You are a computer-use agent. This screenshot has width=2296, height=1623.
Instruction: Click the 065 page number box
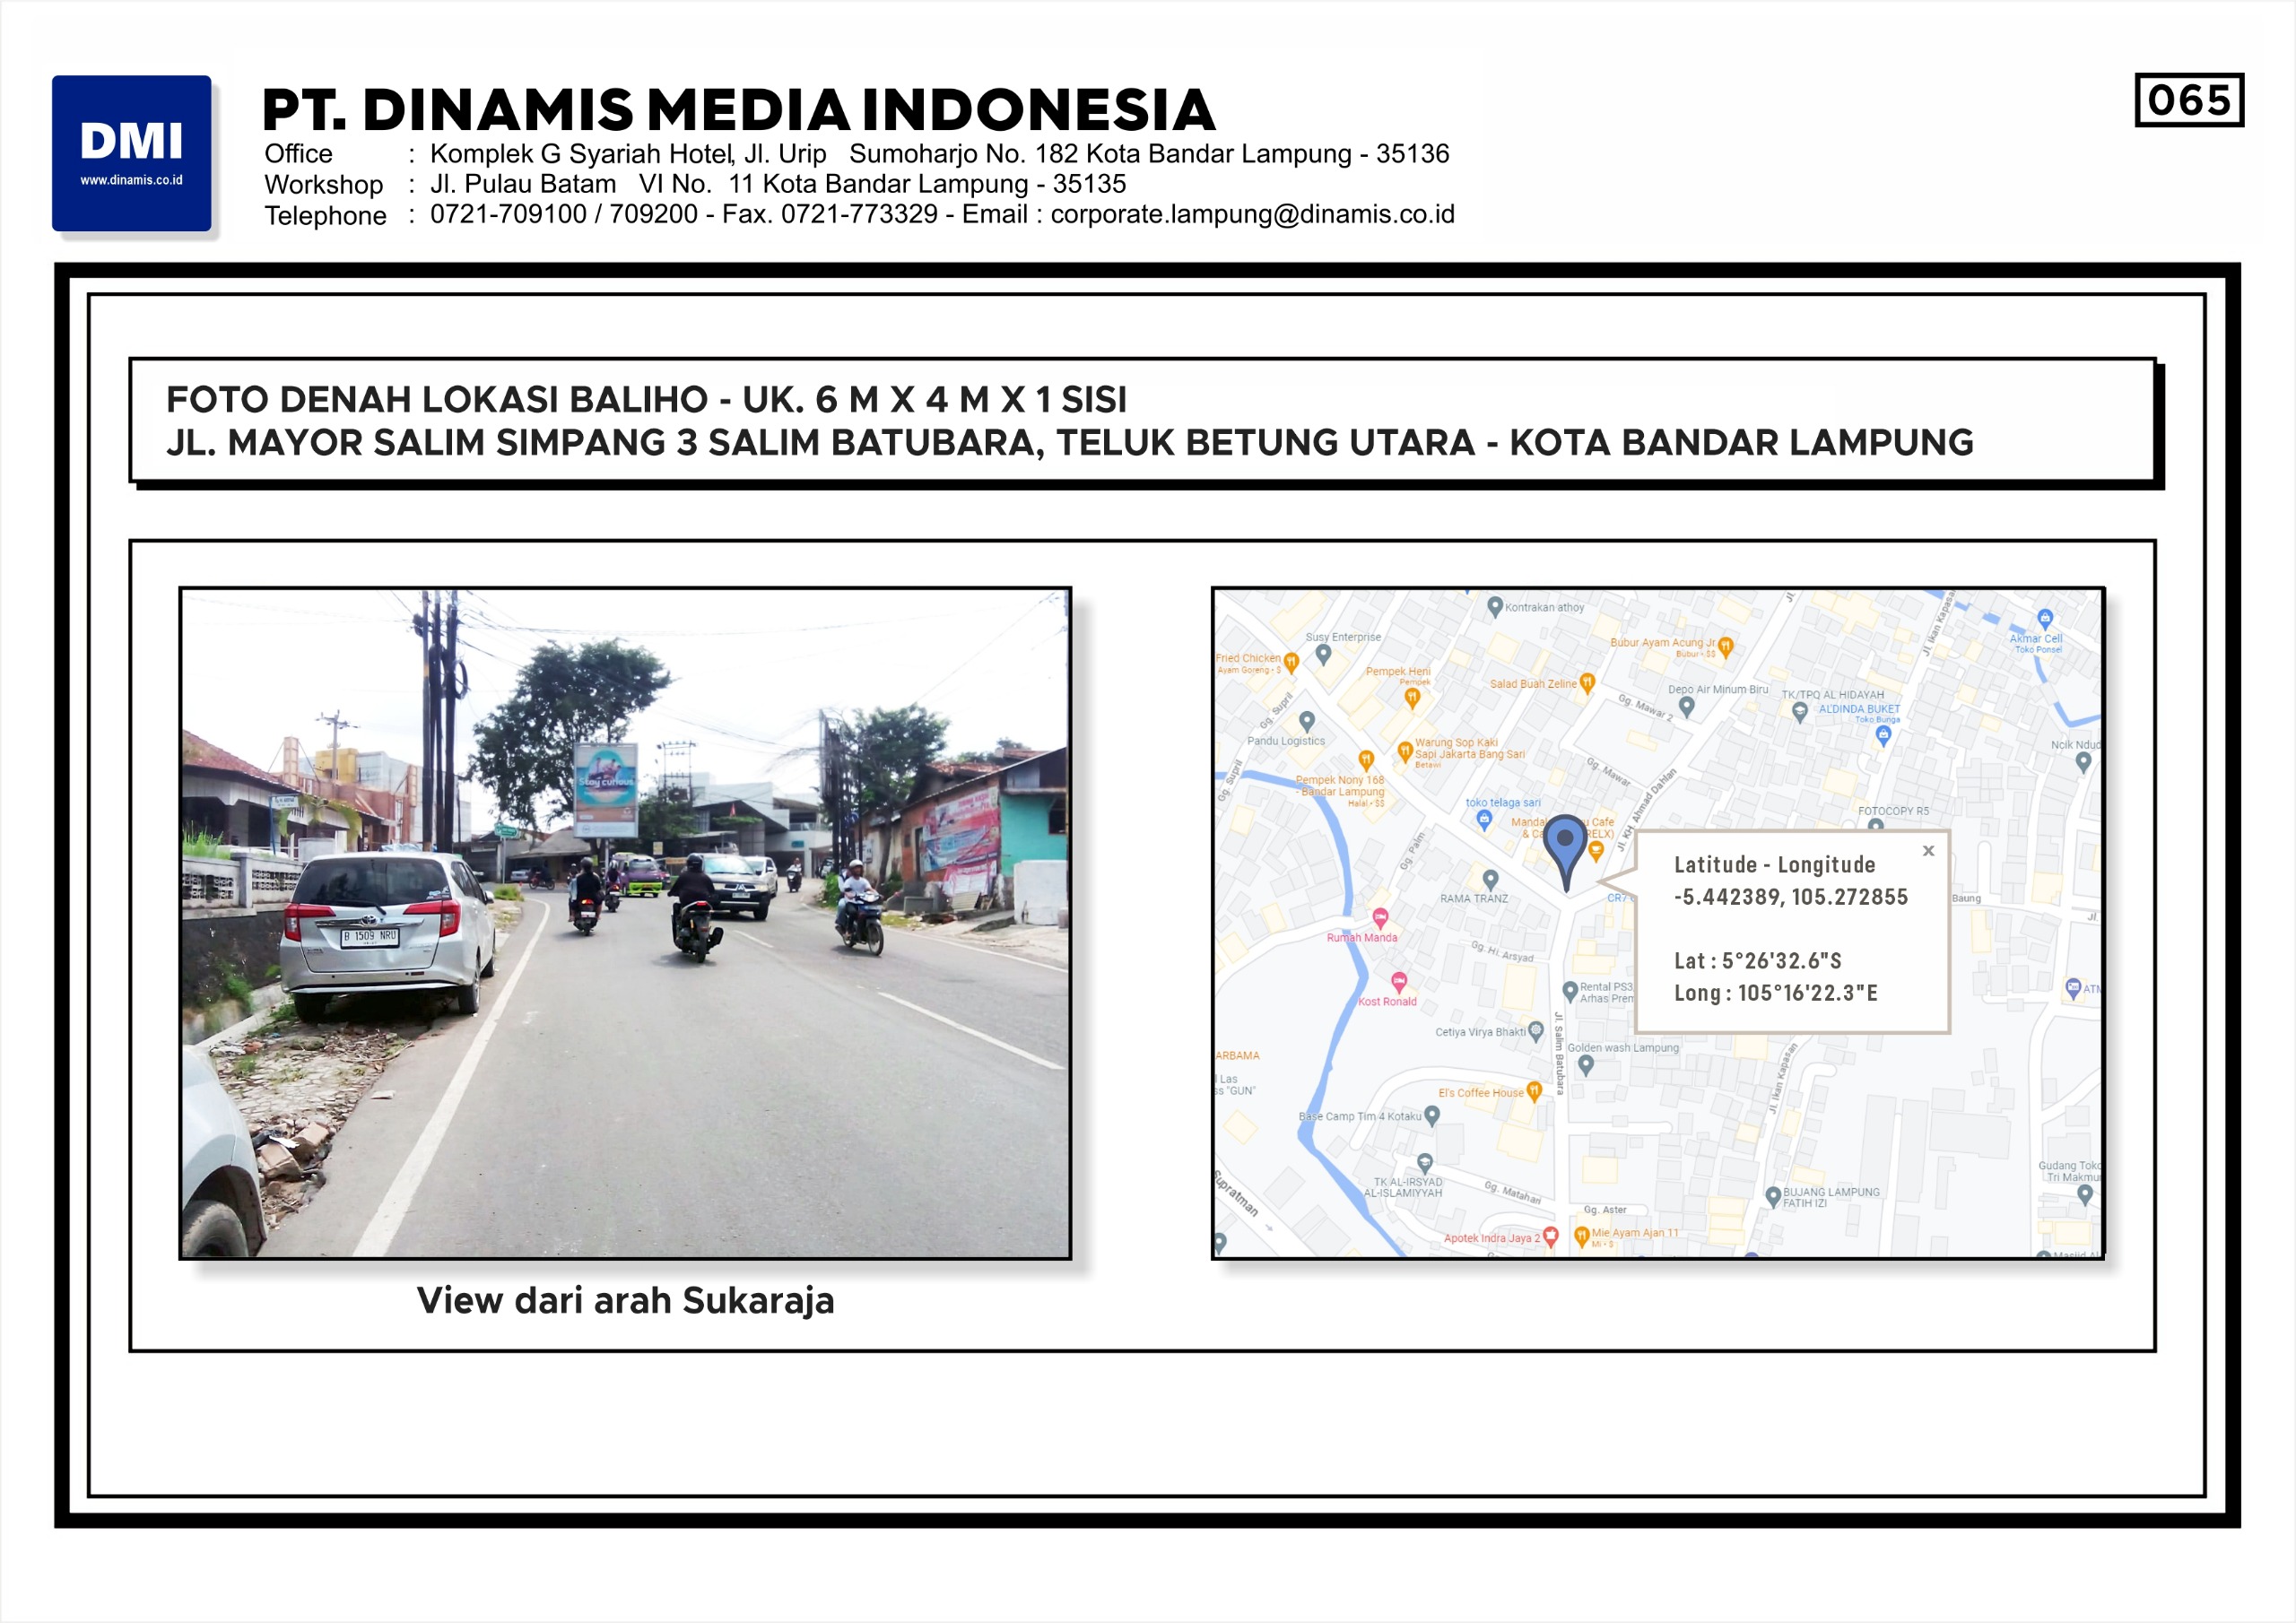[2189, 100]
